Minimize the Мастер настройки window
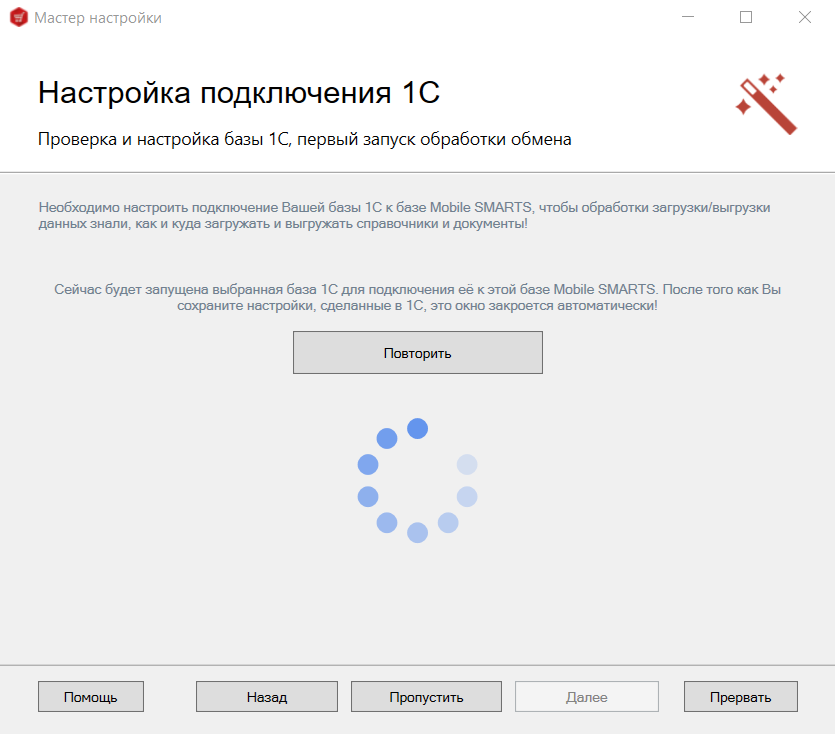 click(x=688, y=17)
